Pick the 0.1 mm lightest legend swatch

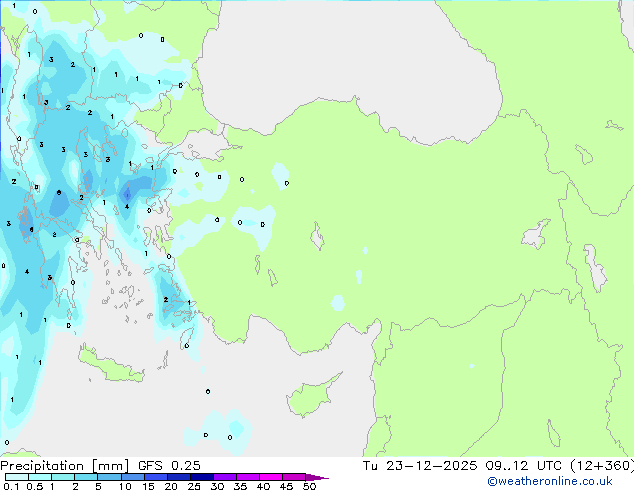coord(14,478)
